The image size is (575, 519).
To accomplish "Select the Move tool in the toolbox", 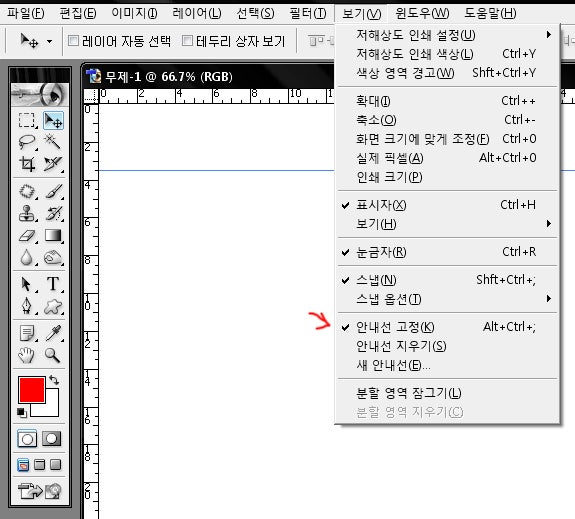I will coord(53,120).
